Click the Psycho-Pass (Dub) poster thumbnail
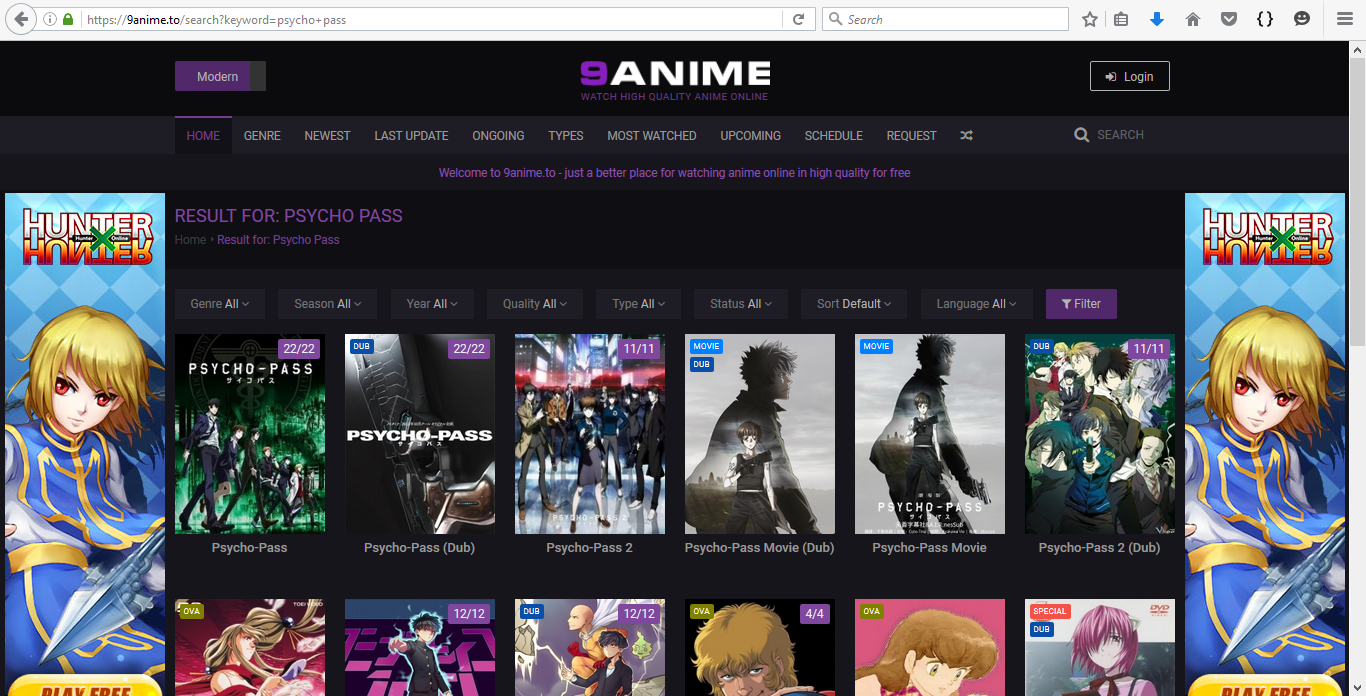Screen dimensions: 1366x696 420,434
